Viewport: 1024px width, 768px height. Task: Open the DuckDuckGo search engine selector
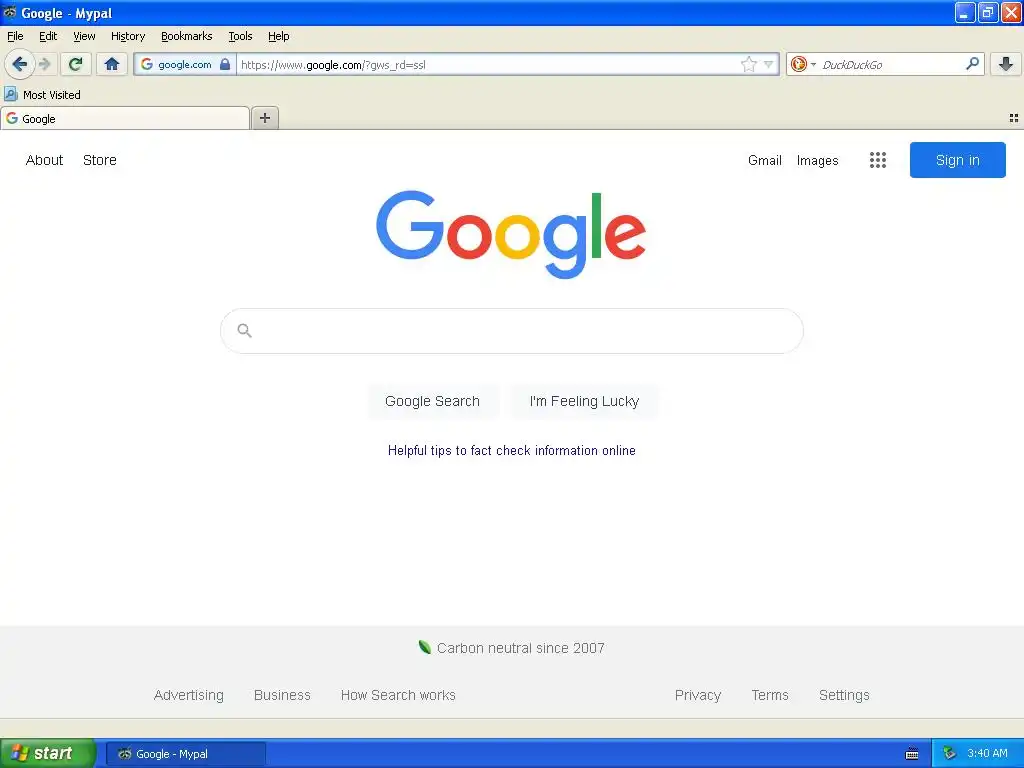pos(803,64)
